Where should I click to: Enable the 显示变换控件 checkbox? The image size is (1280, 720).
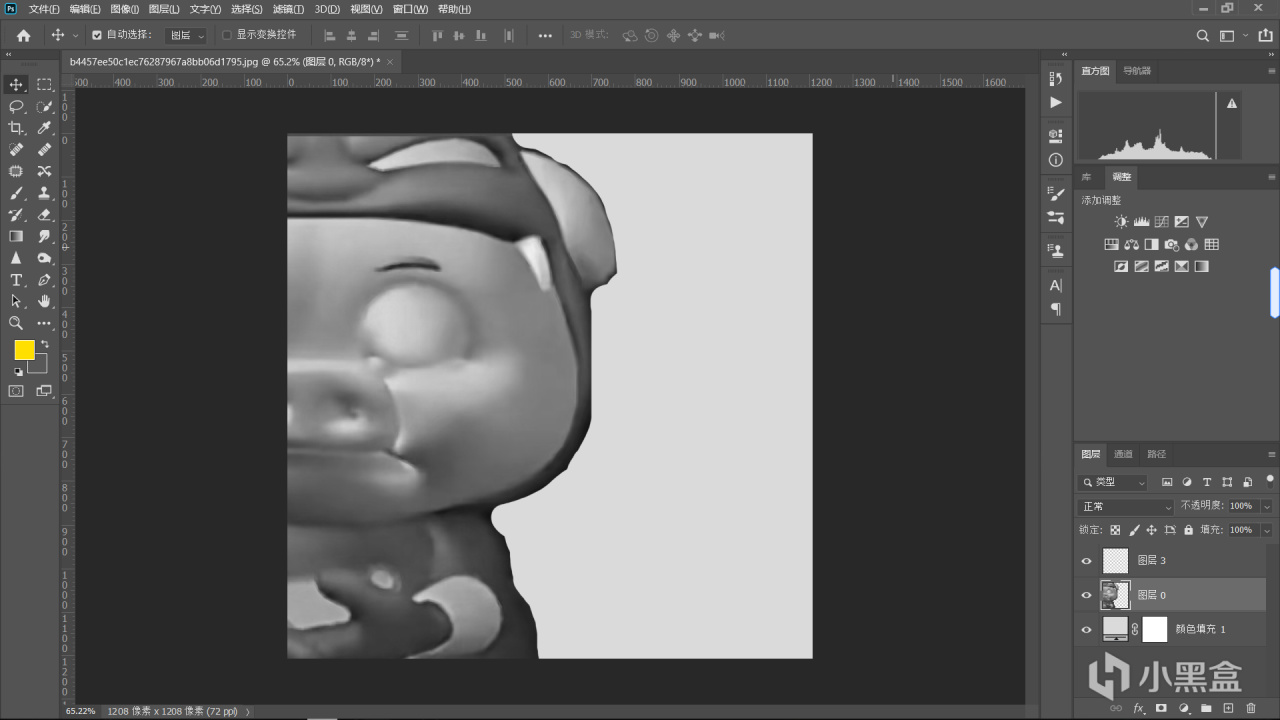point(227,35)
